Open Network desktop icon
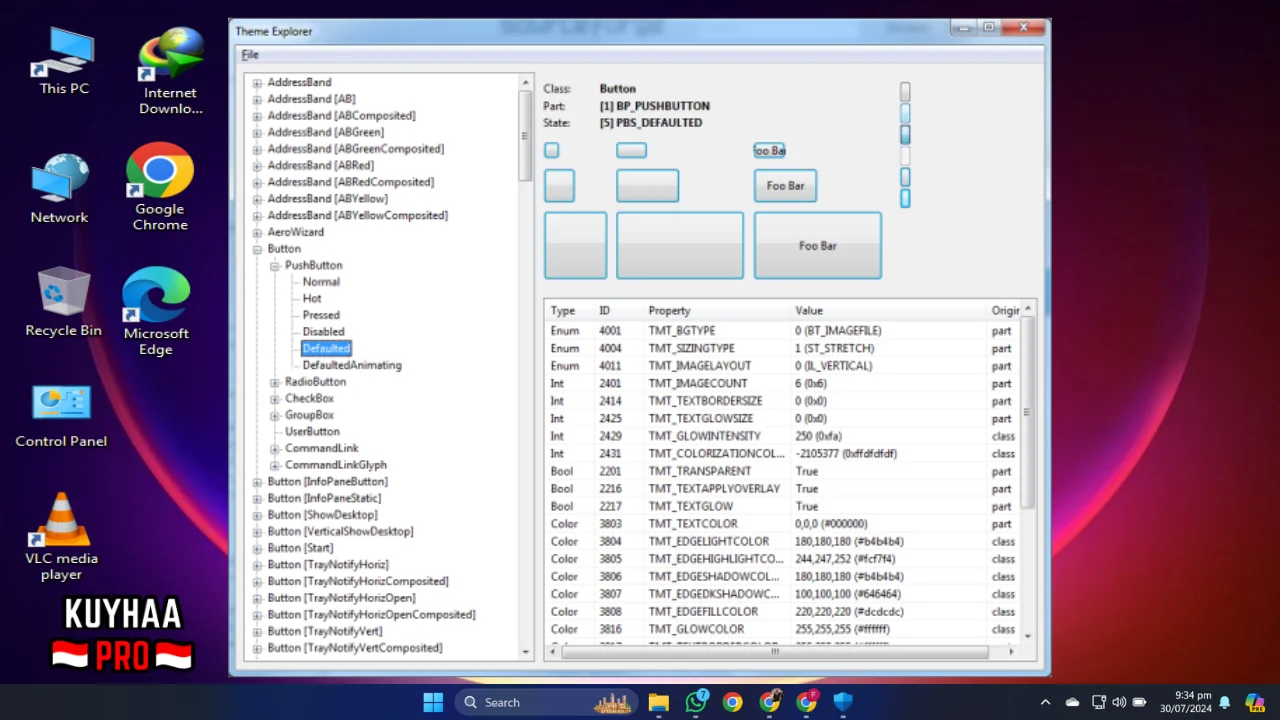The width and height of the screenshot is (1280, 720). [x=59, y=188]
